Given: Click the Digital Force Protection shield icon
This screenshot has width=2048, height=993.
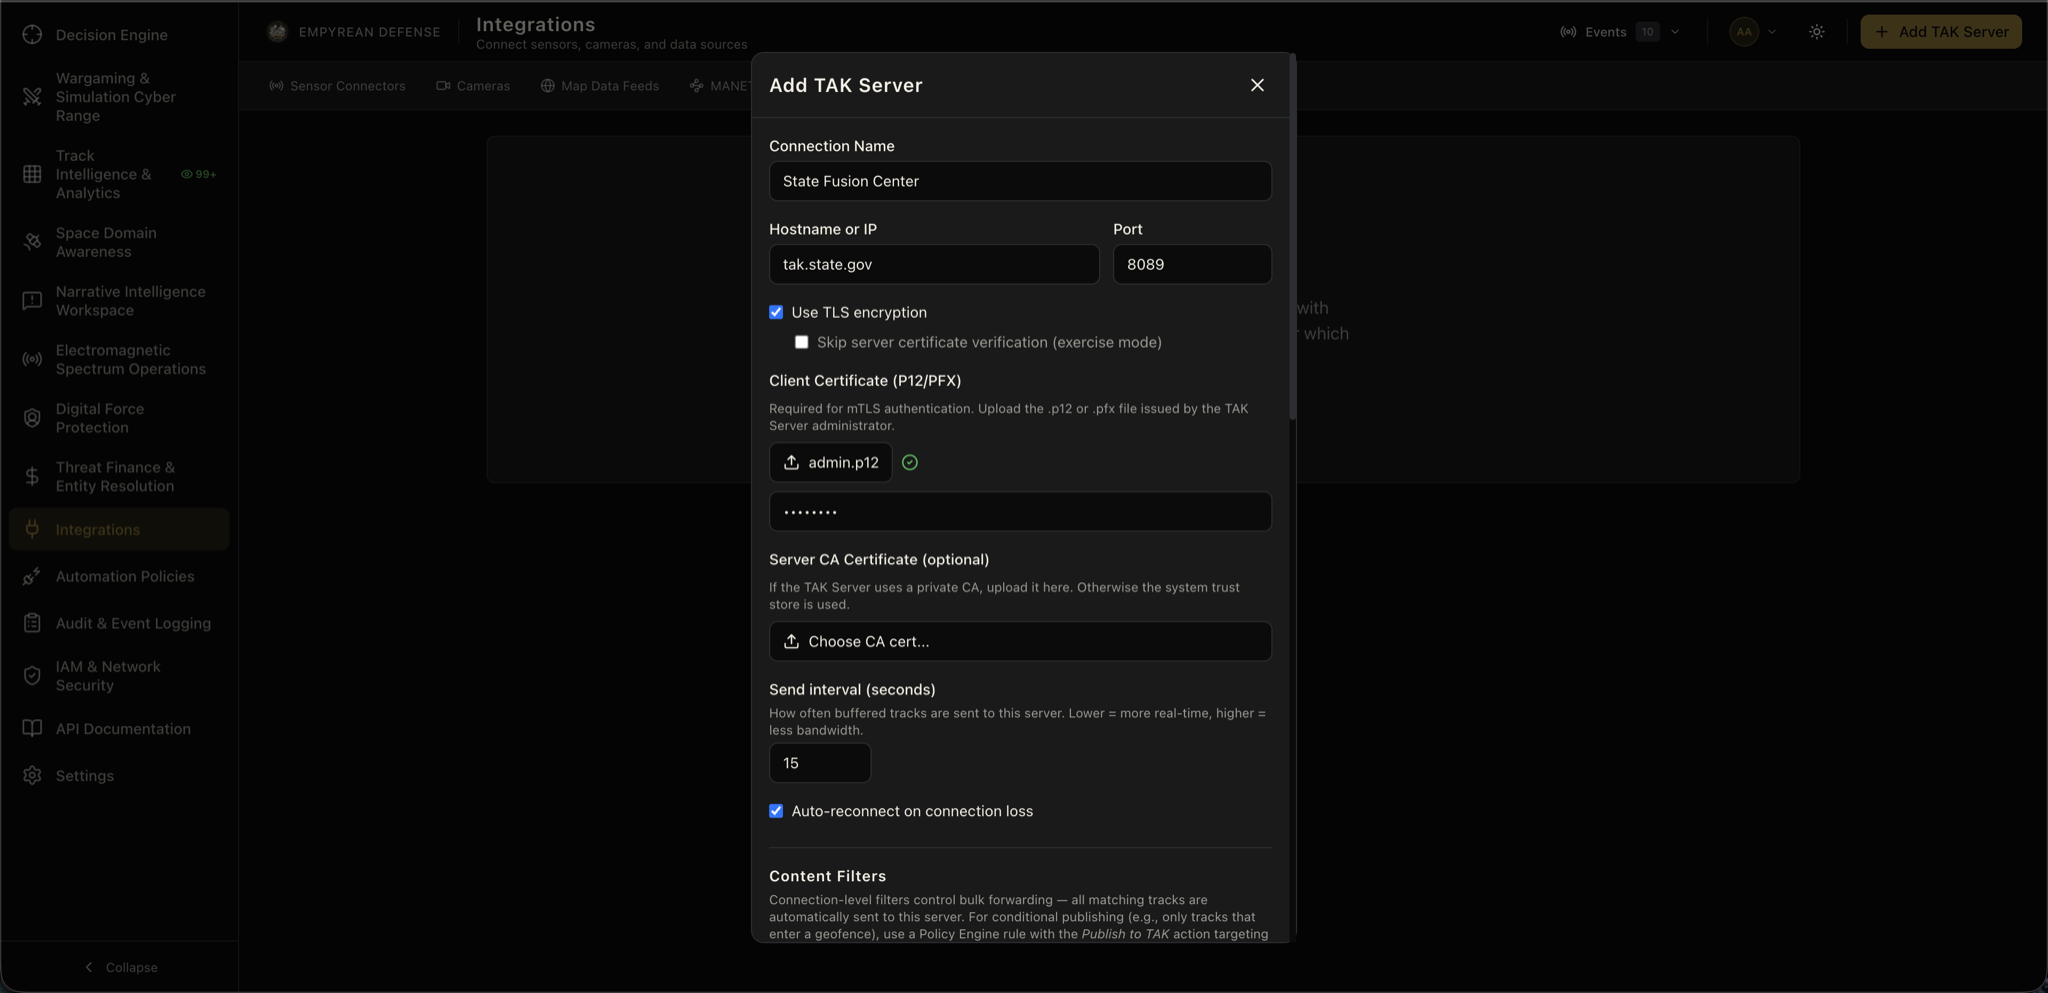Looking at the screenshot, I should pyautogui.click(x=32, y=418).
